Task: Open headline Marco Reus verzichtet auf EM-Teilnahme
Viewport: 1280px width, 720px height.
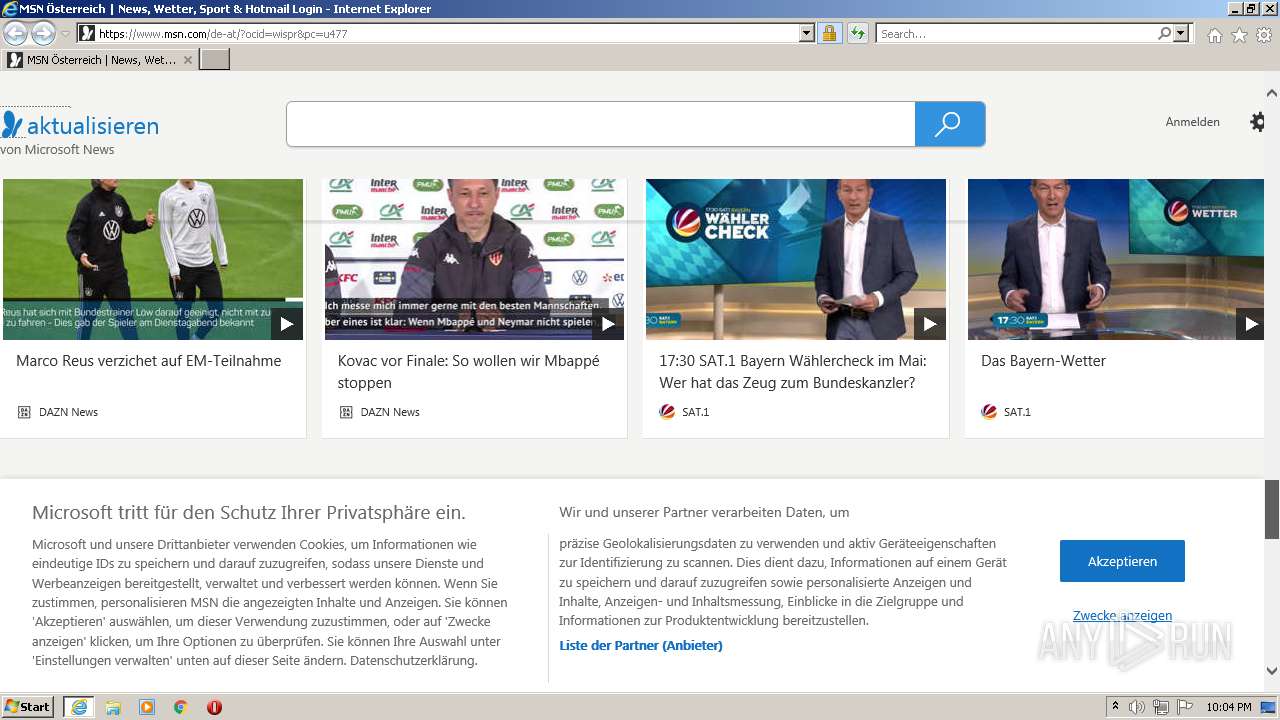Action: coord(149,361)
